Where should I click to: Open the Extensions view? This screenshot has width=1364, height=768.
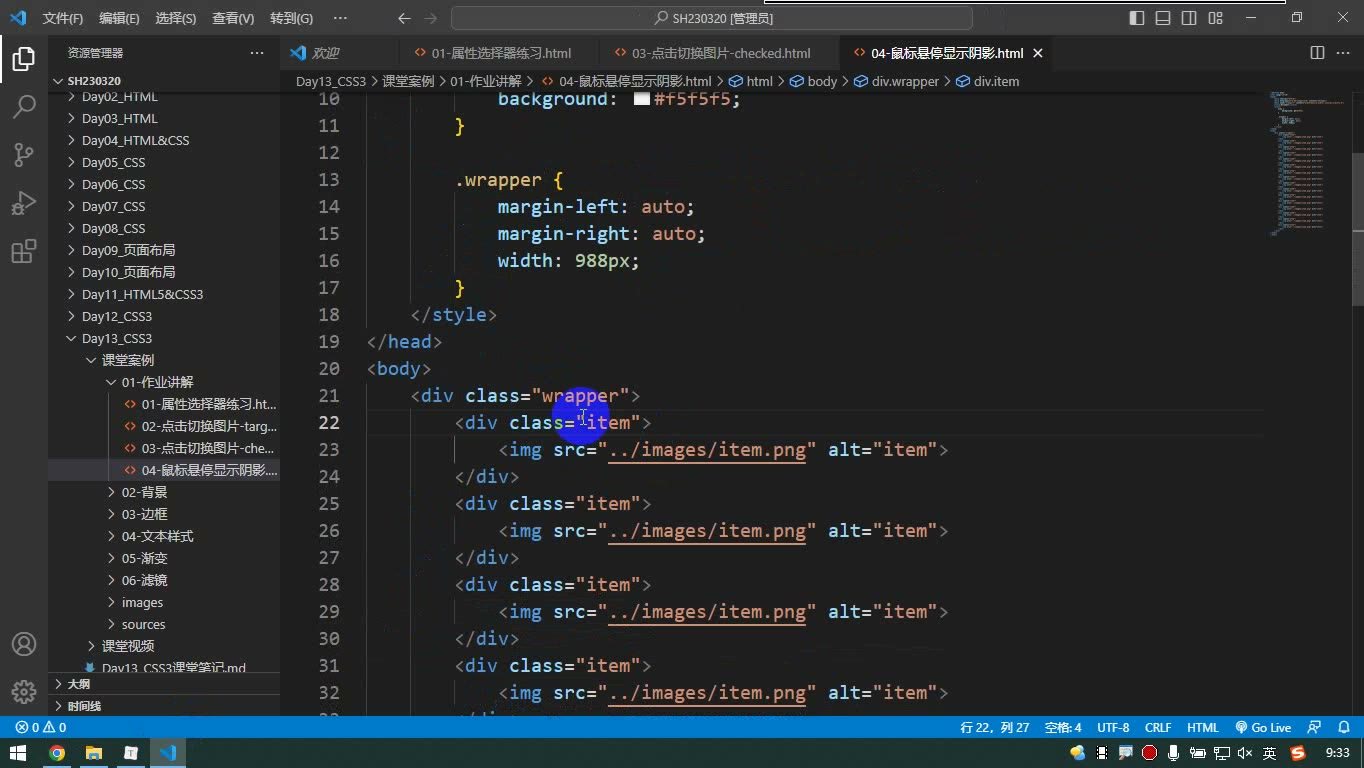(24, 252)
